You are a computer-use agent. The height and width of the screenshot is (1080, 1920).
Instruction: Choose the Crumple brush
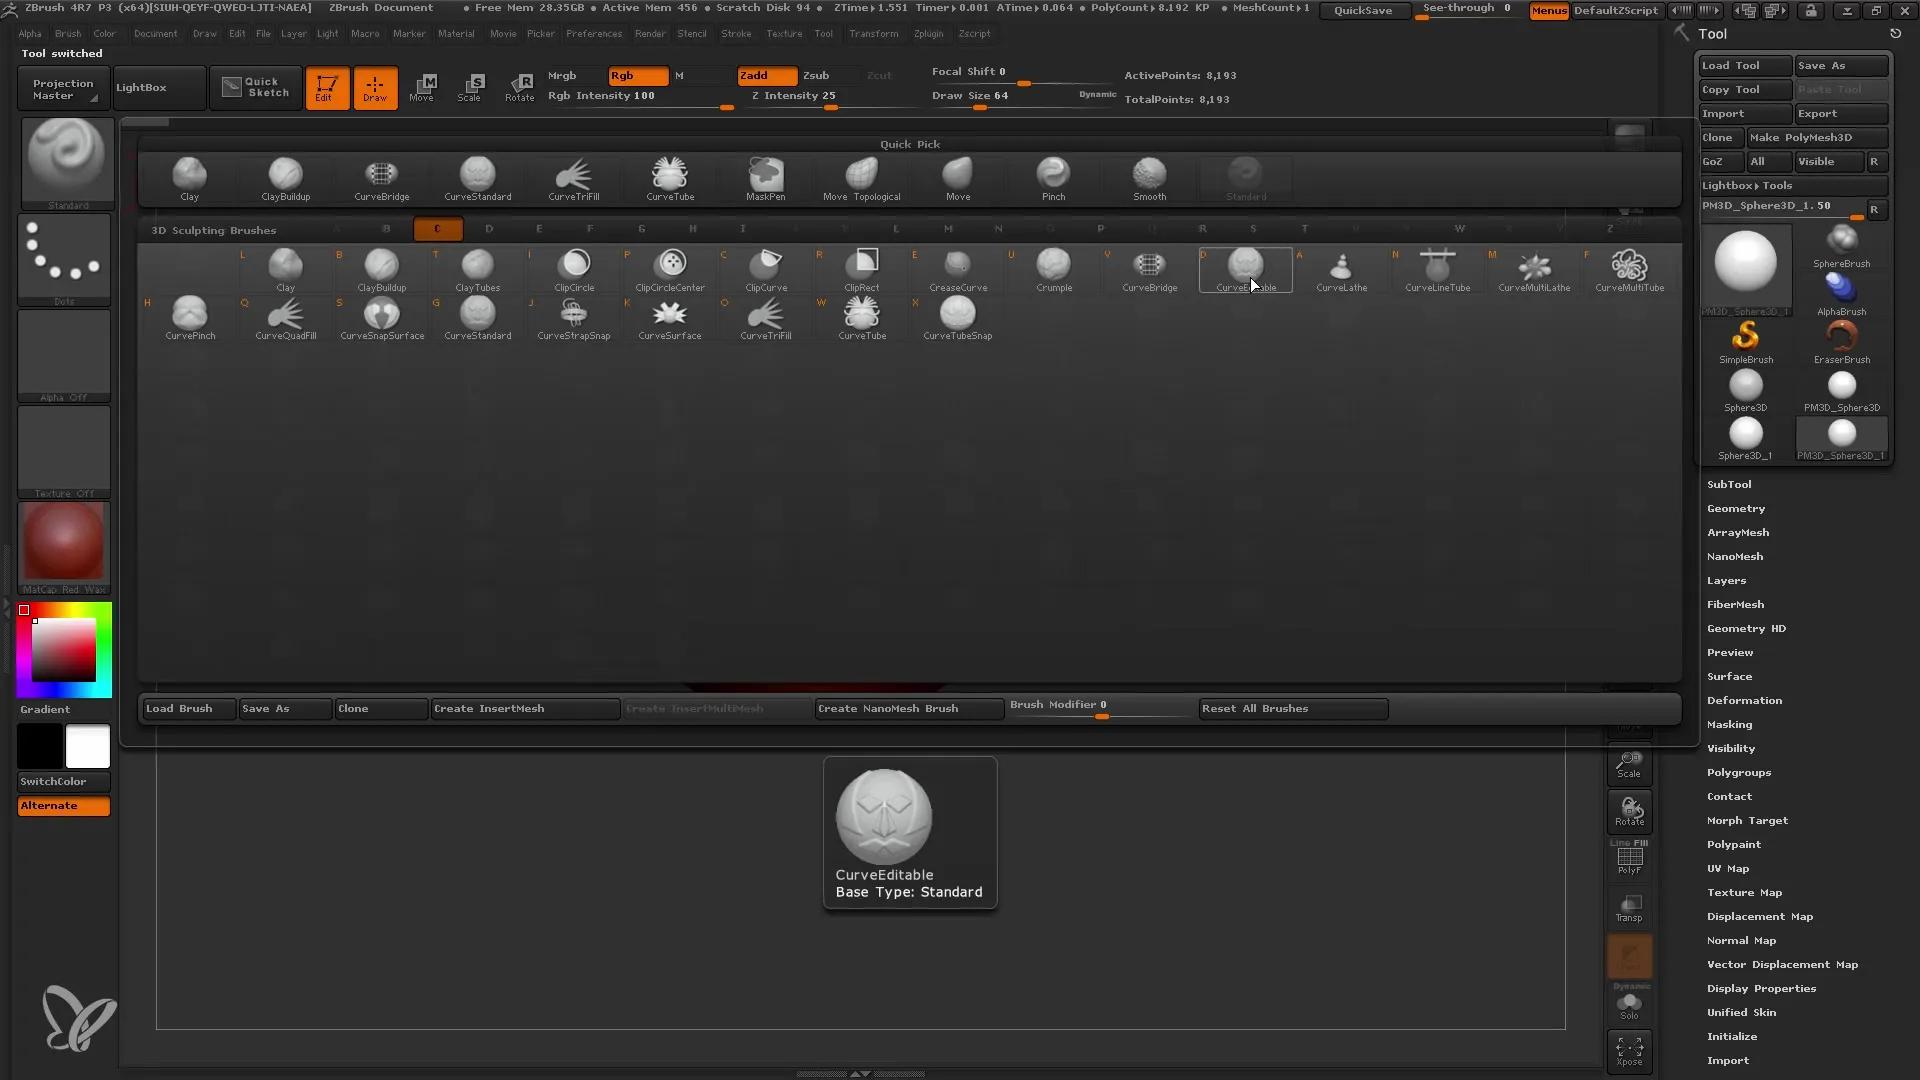coord(1054,270)
